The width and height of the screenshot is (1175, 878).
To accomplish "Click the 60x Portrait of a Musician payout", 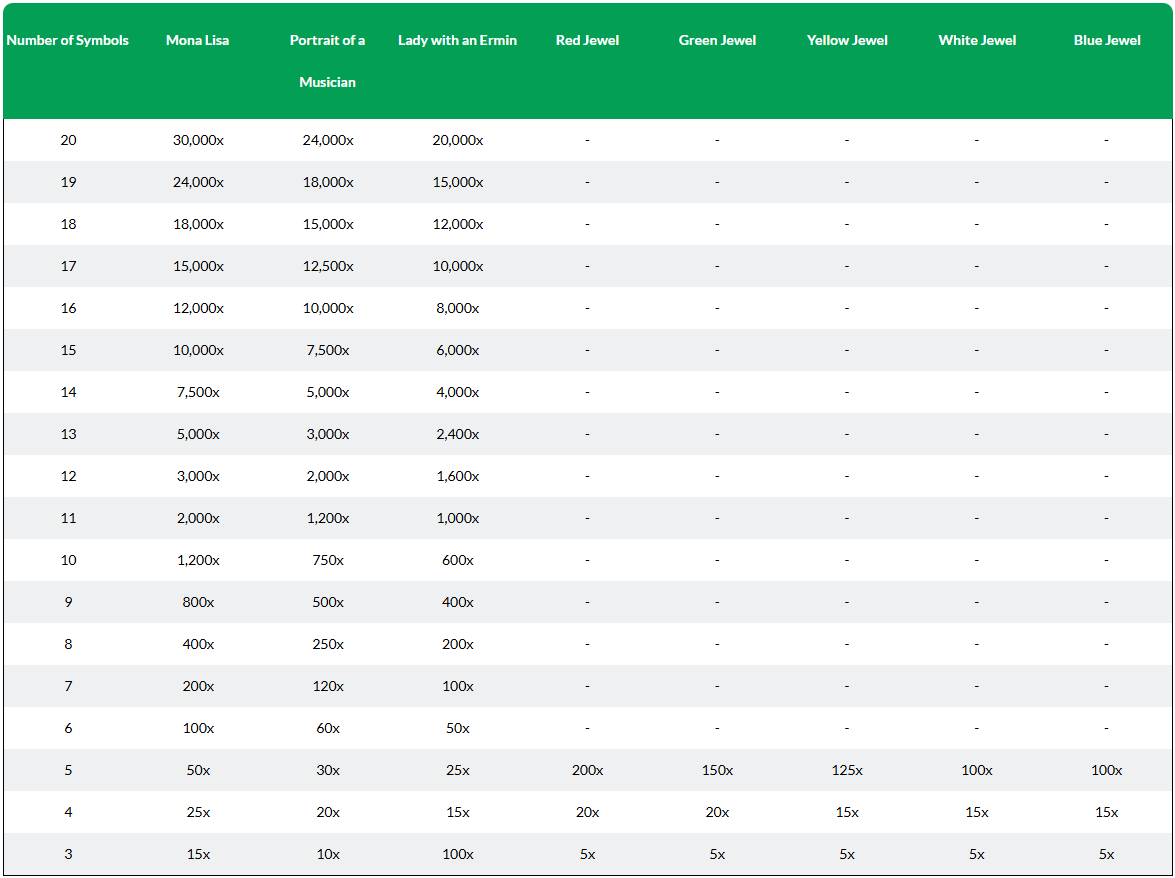I will click(x=327, y=727).
